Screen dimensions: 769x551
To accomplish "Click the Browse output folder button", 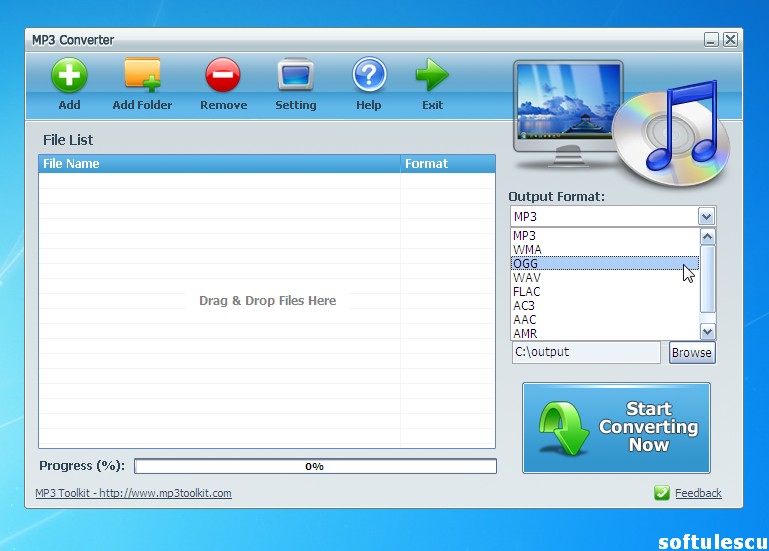I will pyautogui.click(x=692, y=353).
